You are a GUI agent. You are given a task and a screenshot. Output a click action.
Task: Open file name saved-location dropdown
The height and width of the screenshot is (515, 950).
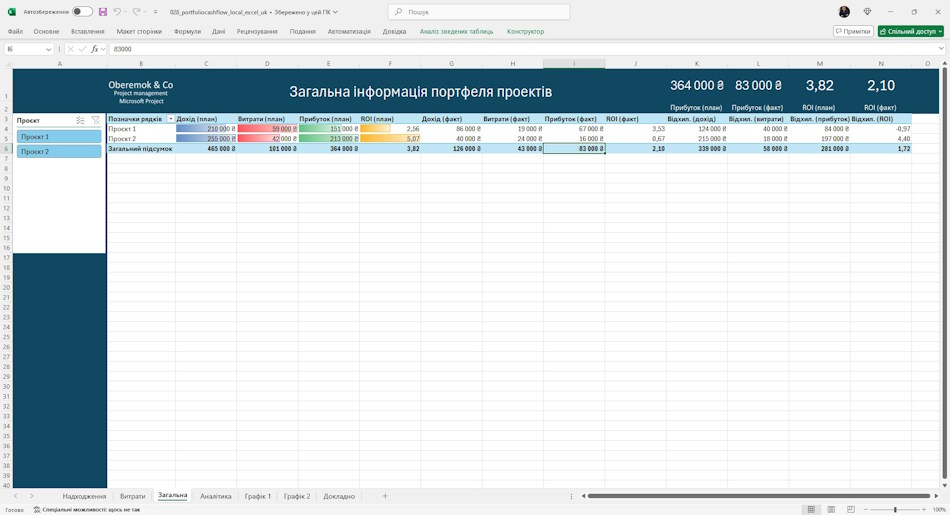(x=335, y=12)
